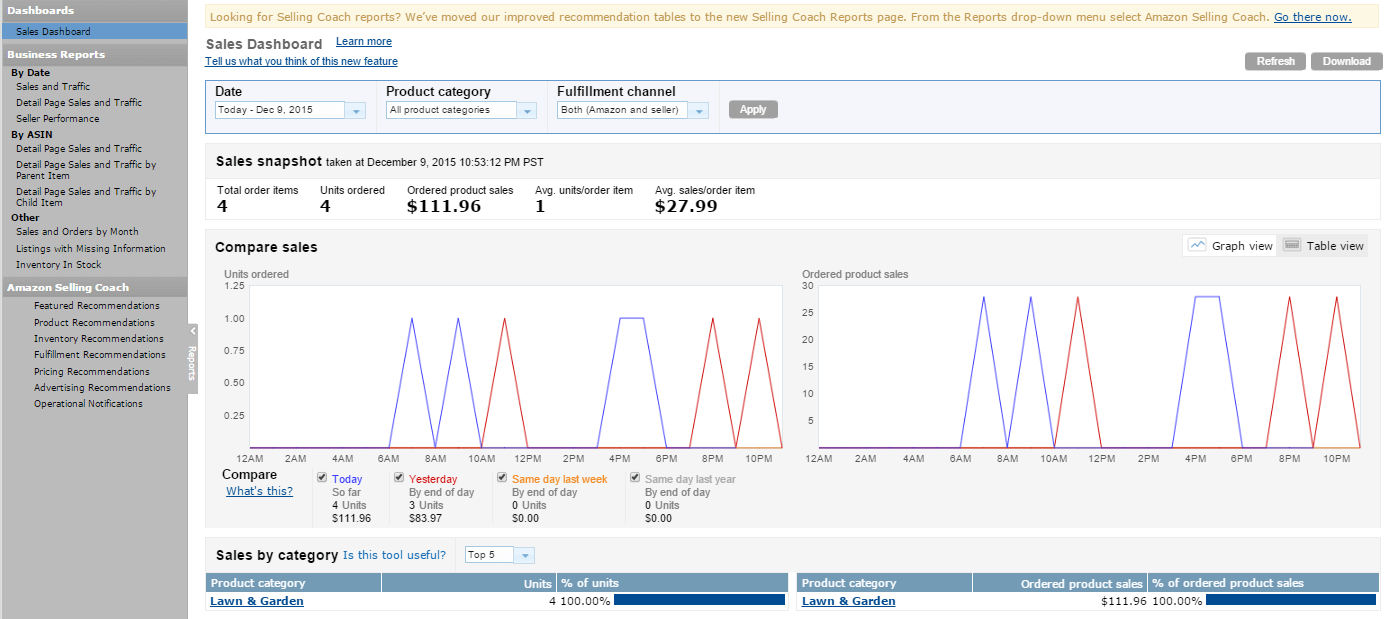Click the Apply filter button
1388x619 pixels.
point(753,110)
